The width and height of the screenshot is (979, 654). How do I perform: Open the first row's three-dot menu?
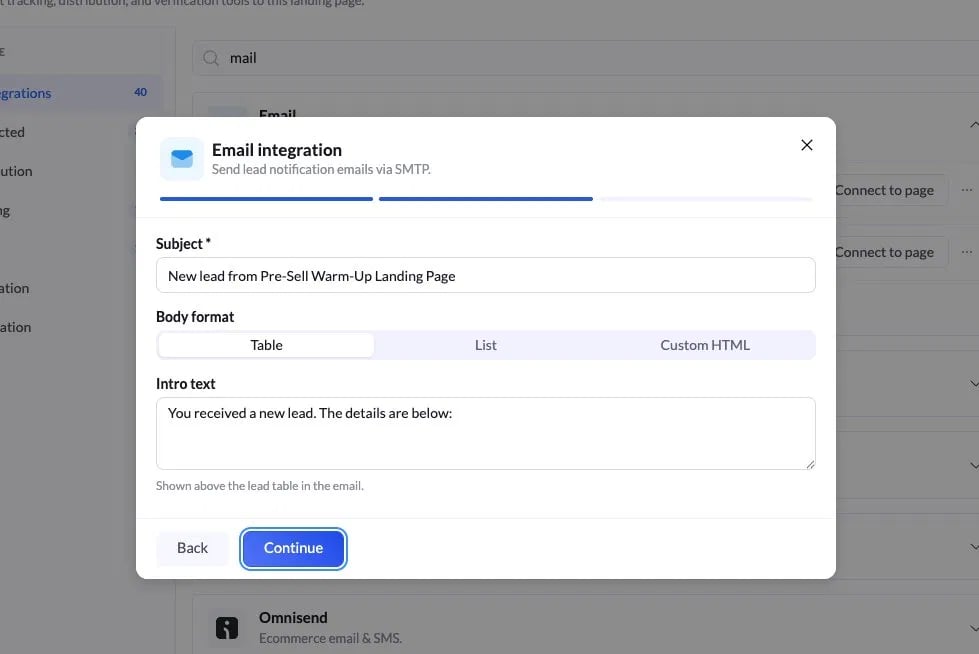pyautogui.click(x=967, y=190)
